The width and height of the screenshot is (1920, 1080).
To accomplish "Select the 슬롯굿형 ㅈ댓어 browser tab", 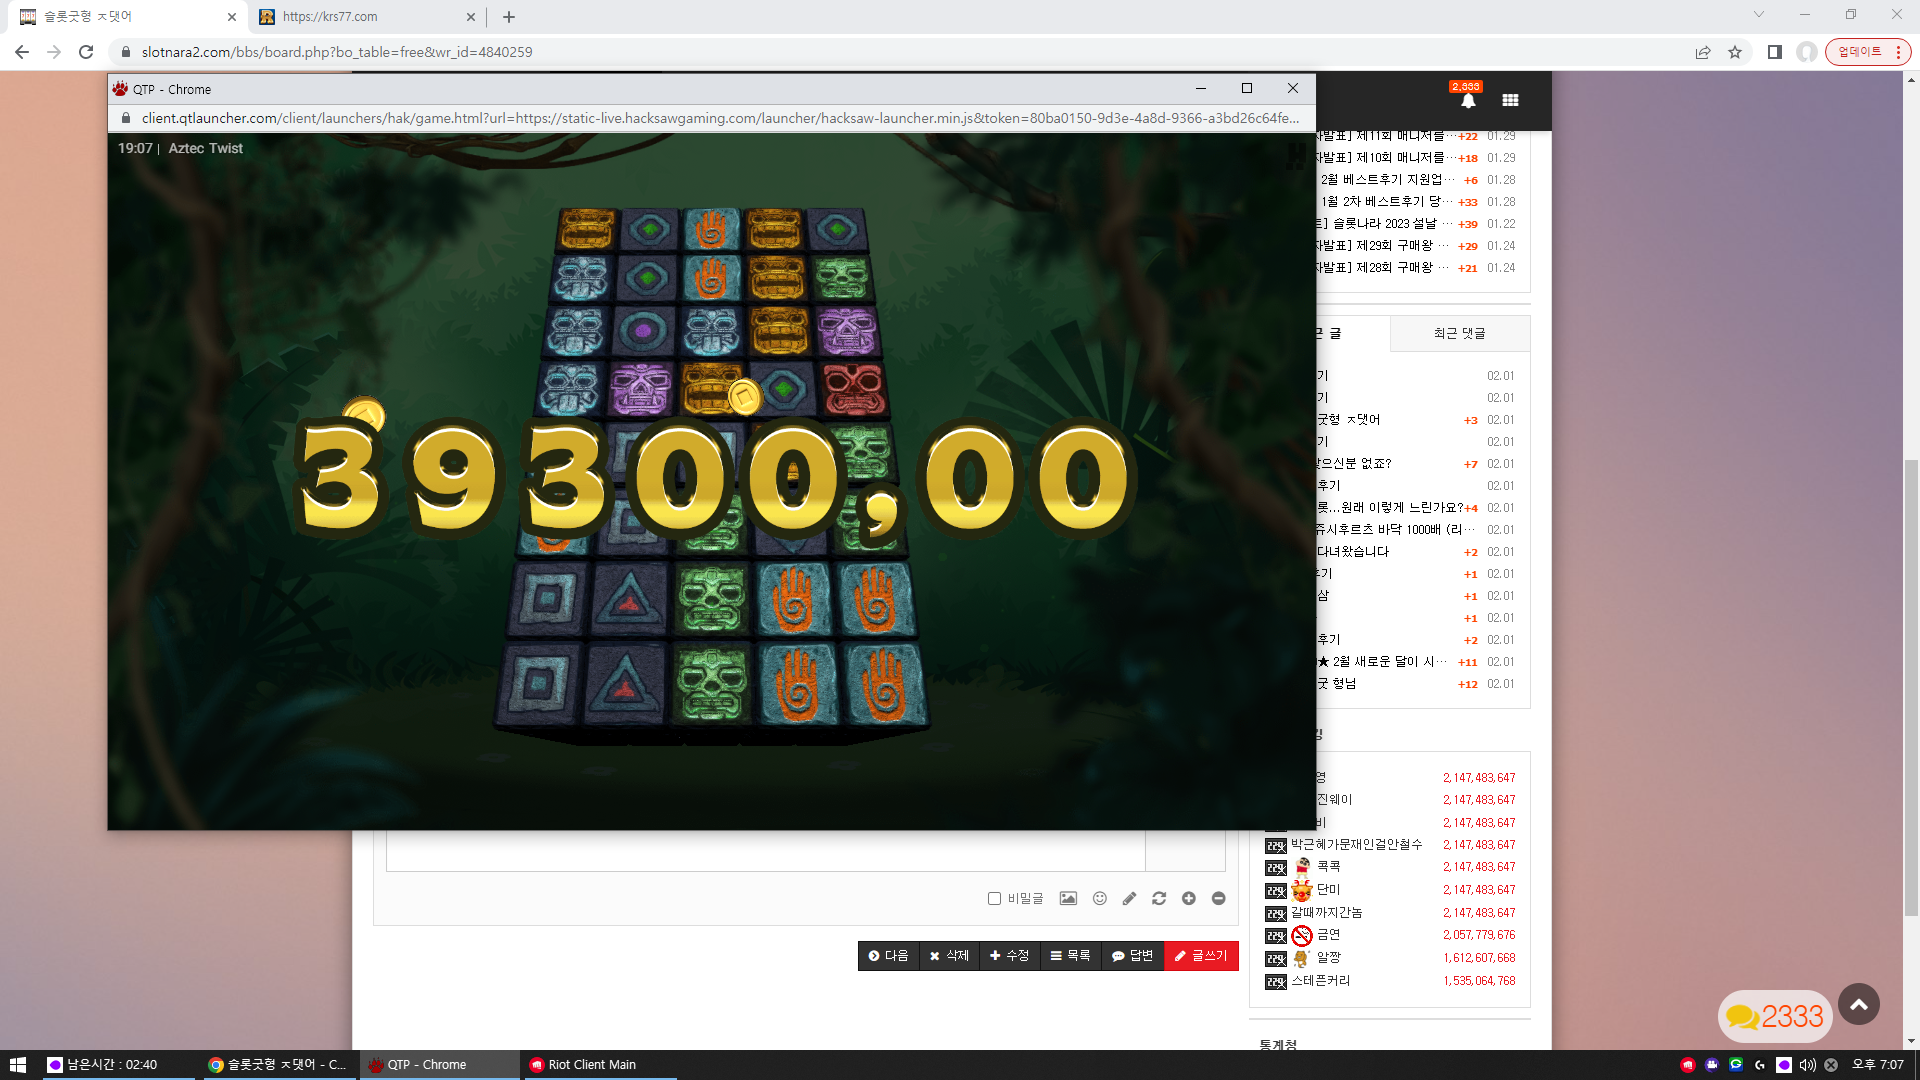I will 126,17.
